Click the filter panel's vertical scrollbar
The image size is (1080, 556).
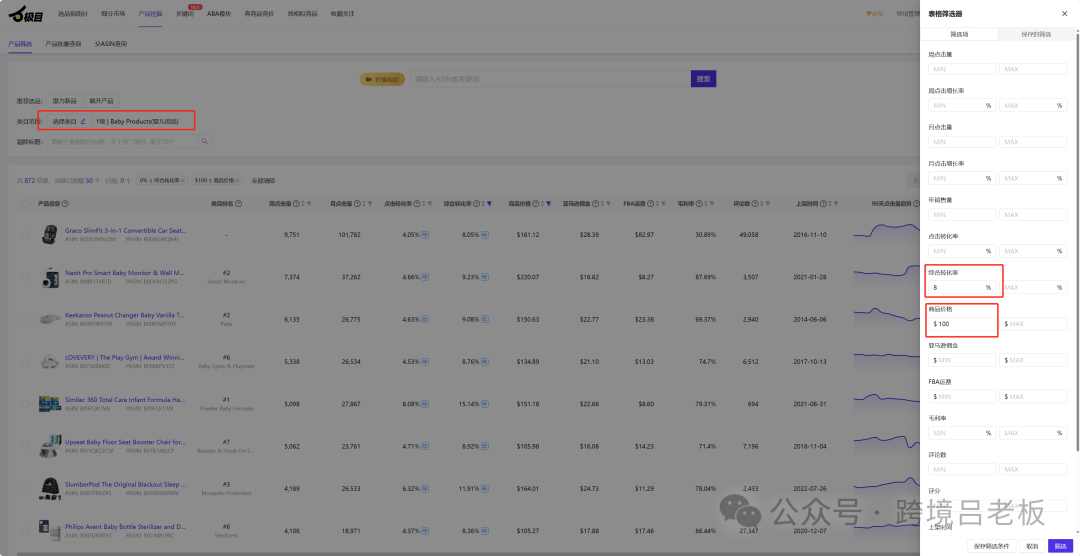1077,241
